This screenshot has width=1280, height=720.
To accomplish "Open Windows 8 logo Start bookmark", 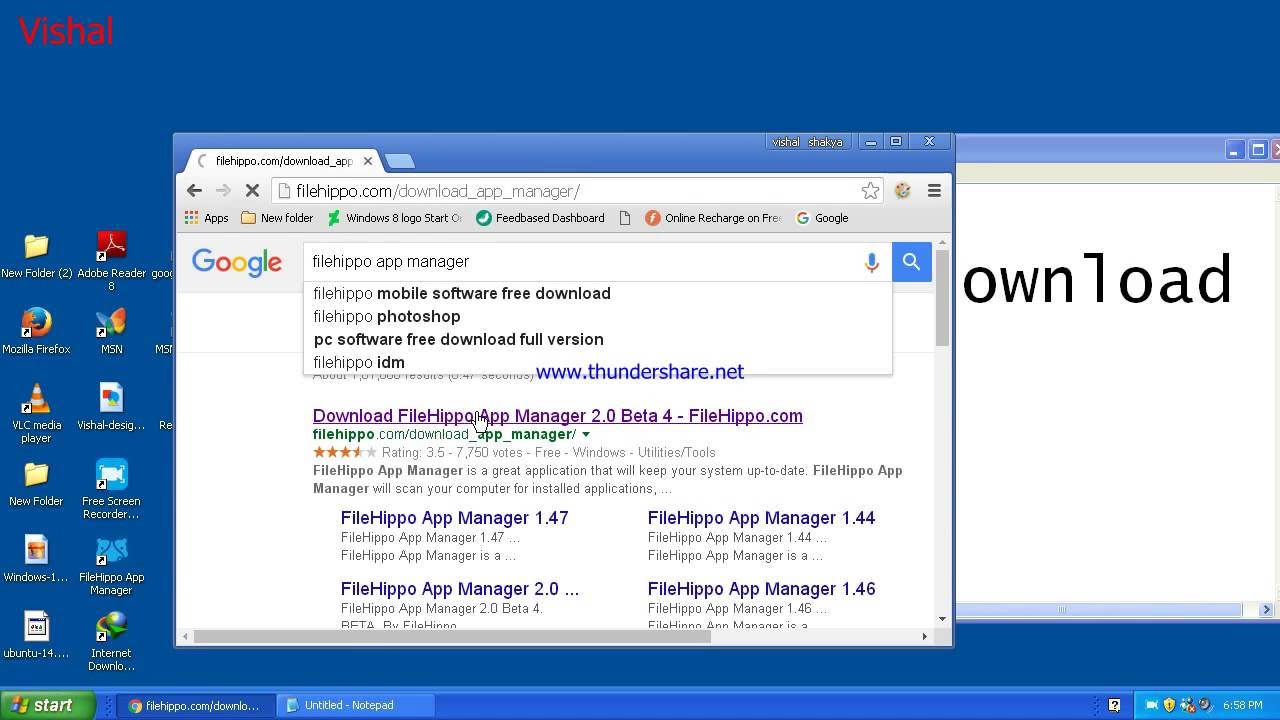I will coord(395,218).
